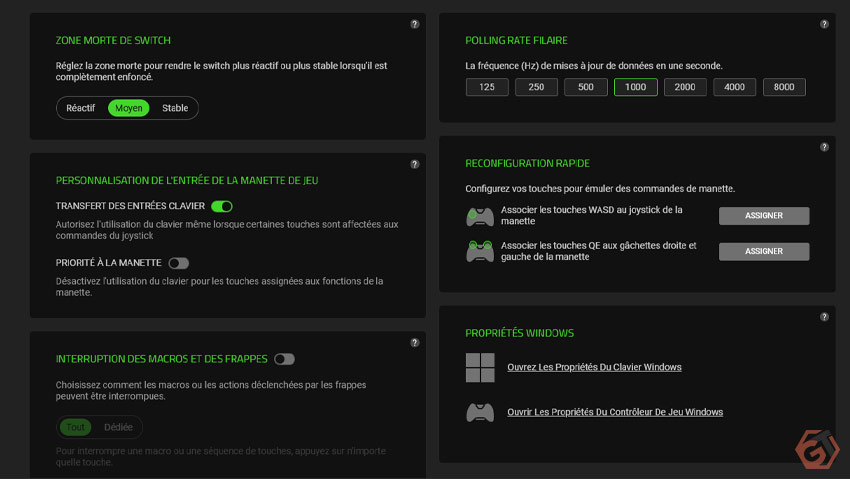Select Stable dead zone option
Viewport: 850px width, 479px height.
175,108
